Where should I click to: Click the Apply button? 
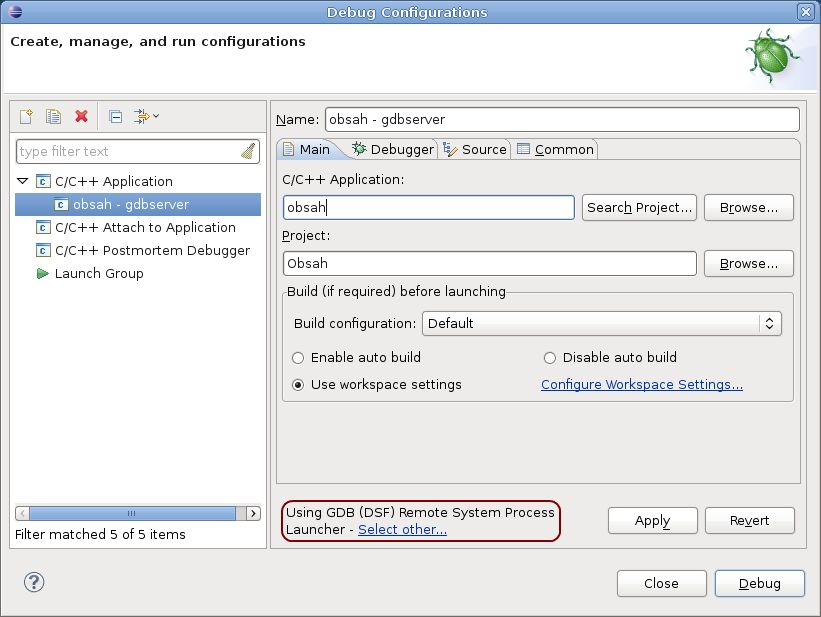point(652,521)
